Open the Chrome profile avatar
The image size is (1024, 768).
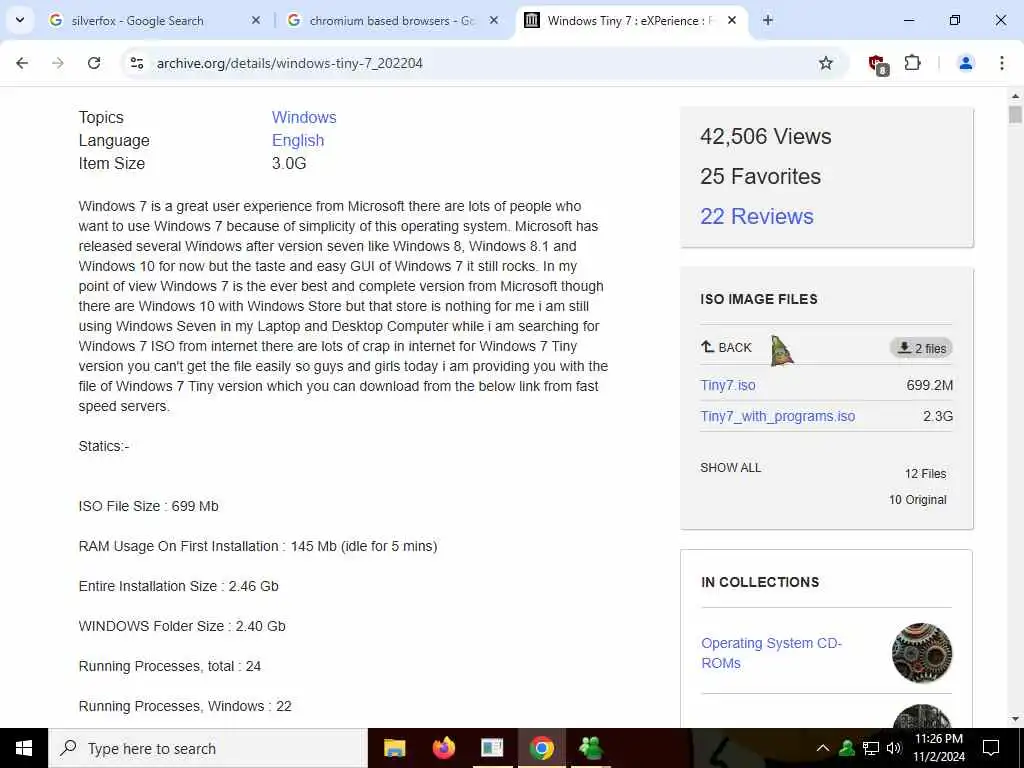(965, 63)
